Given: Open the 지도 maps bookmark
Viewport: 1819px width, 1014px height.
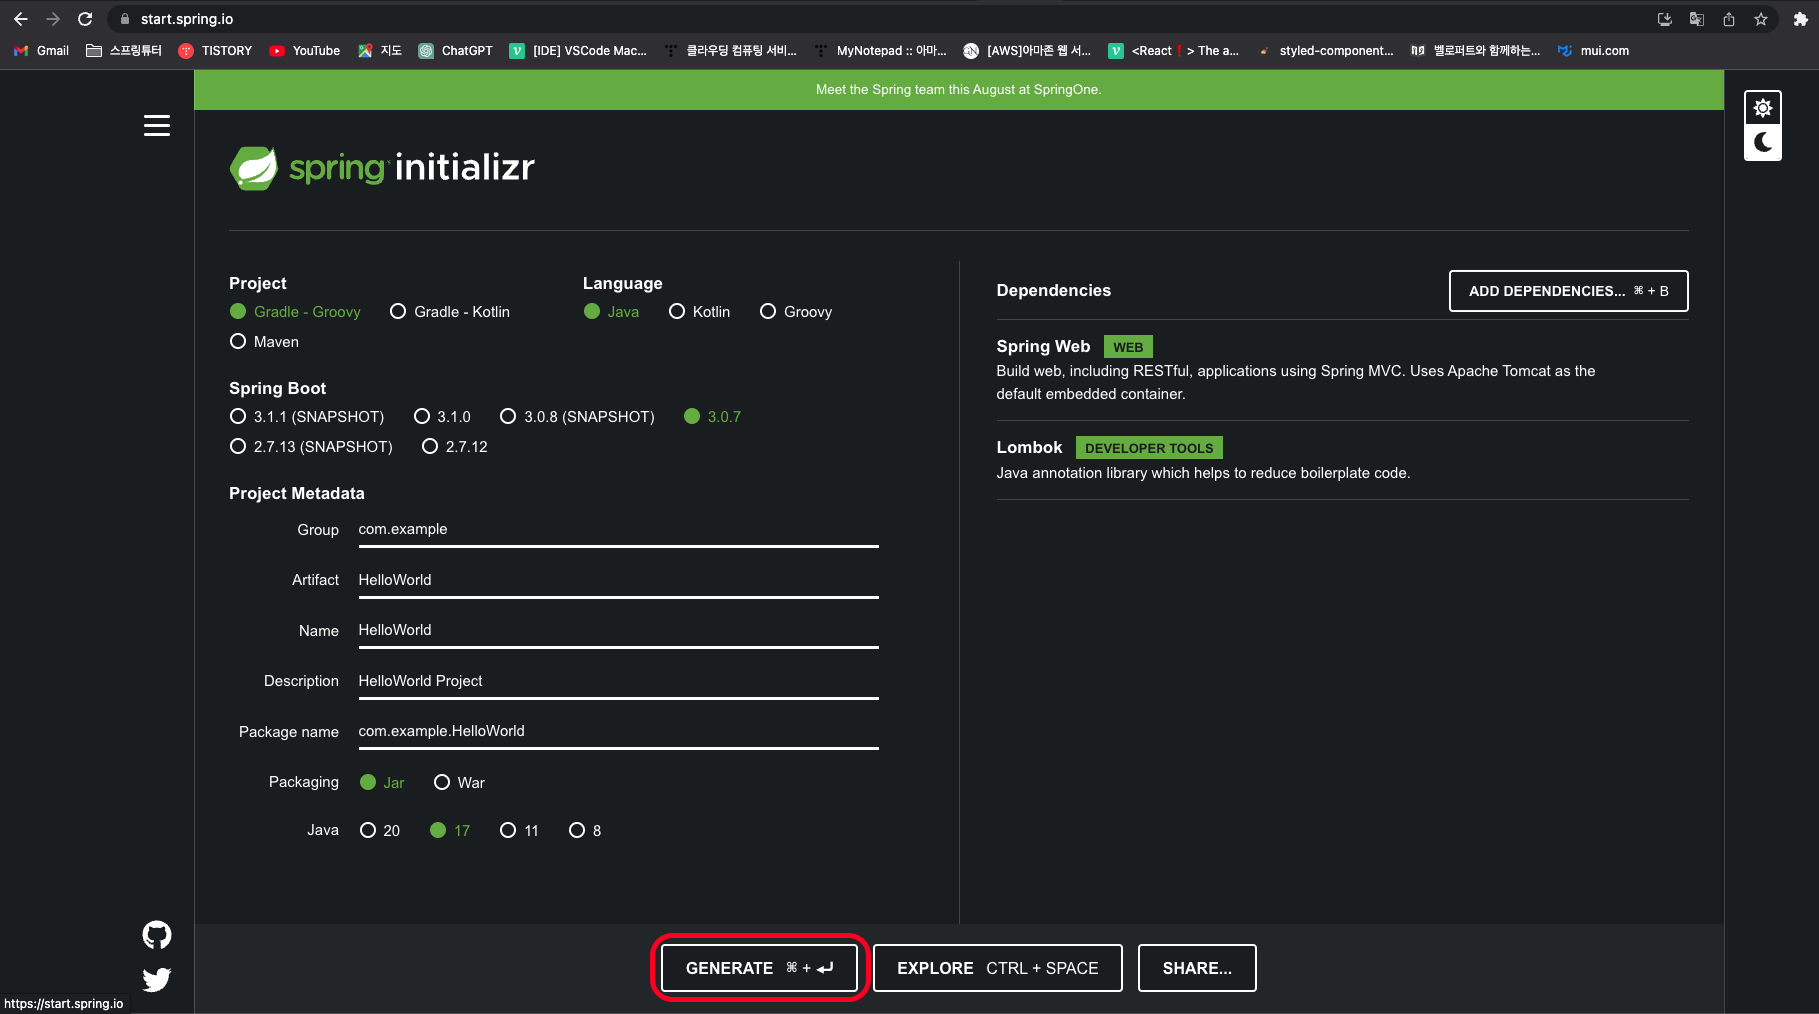Looking at the screenshot, I should [x=380, y=51].
